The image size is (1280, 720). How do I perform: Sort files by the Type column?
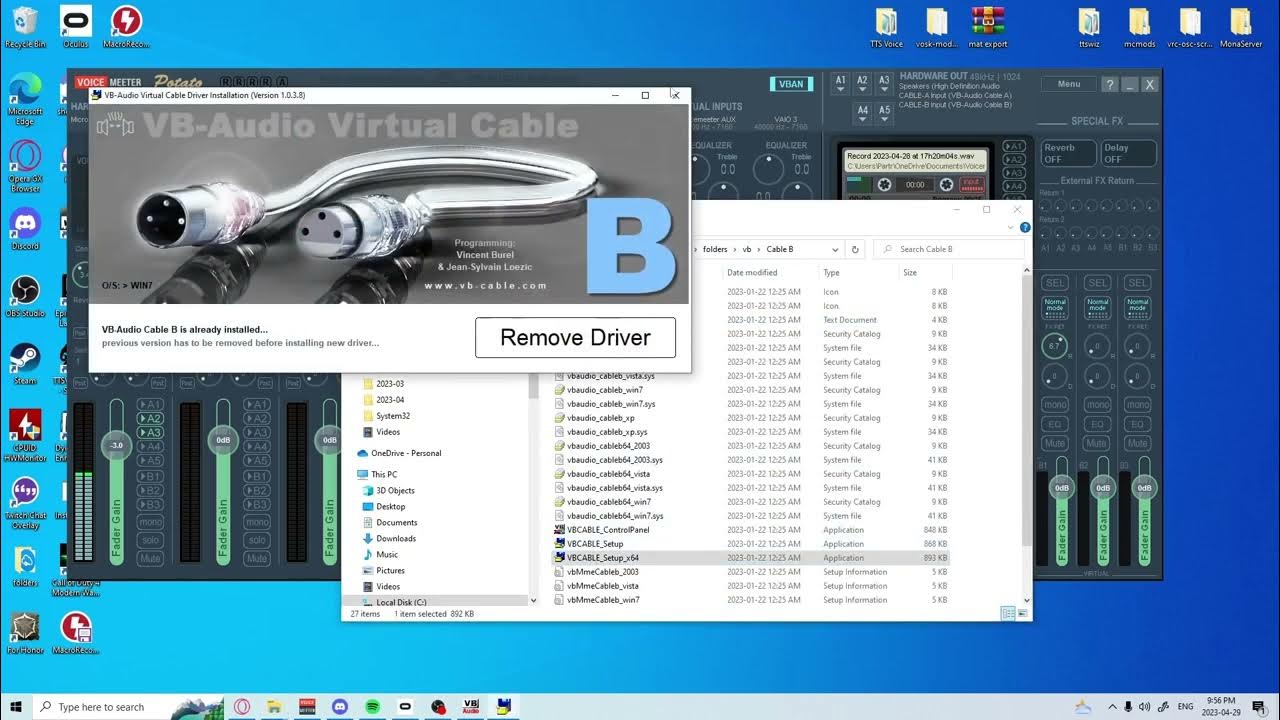(x=831, y=272)
